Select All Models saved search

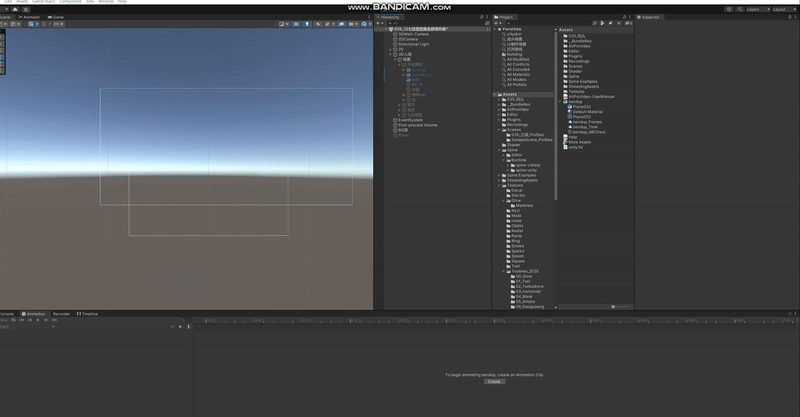pyautogui.click(x=516, y=80)
